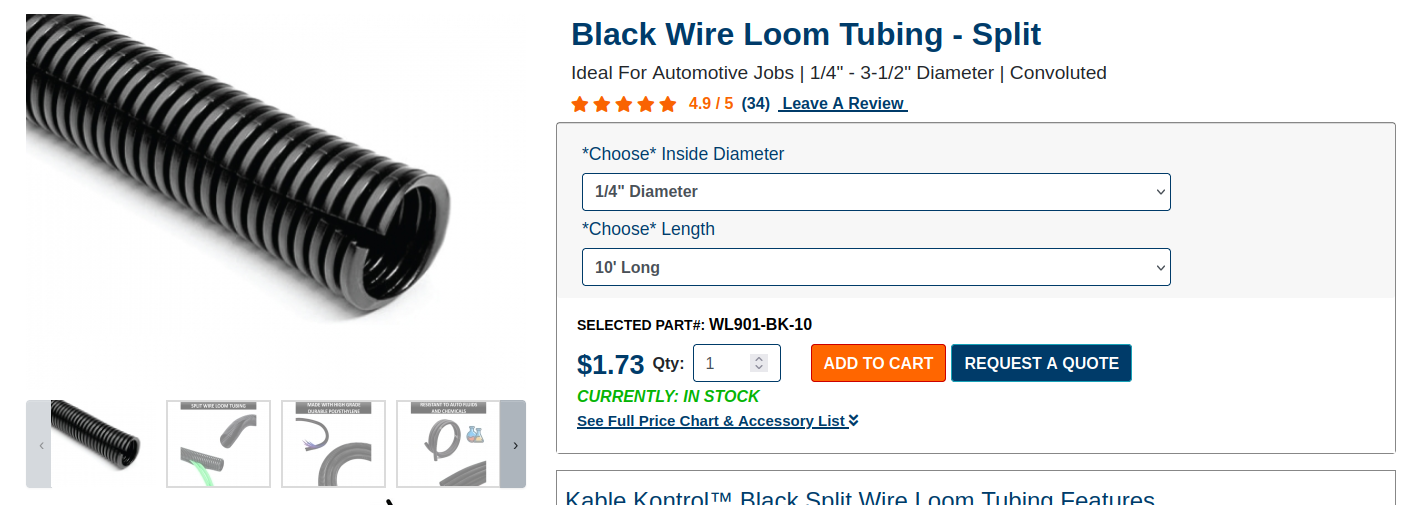Click the next arrow on thumbnail carousel
This screenshot has height=505, width=1424.
(x=514, y=445)
